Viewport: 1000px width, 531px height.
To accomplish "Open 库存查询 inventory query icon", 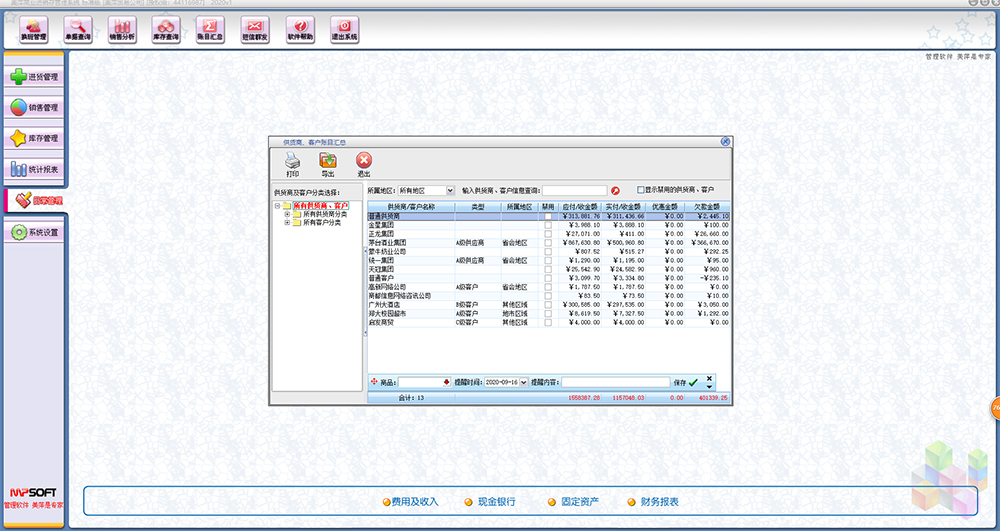I will [166, 29].
